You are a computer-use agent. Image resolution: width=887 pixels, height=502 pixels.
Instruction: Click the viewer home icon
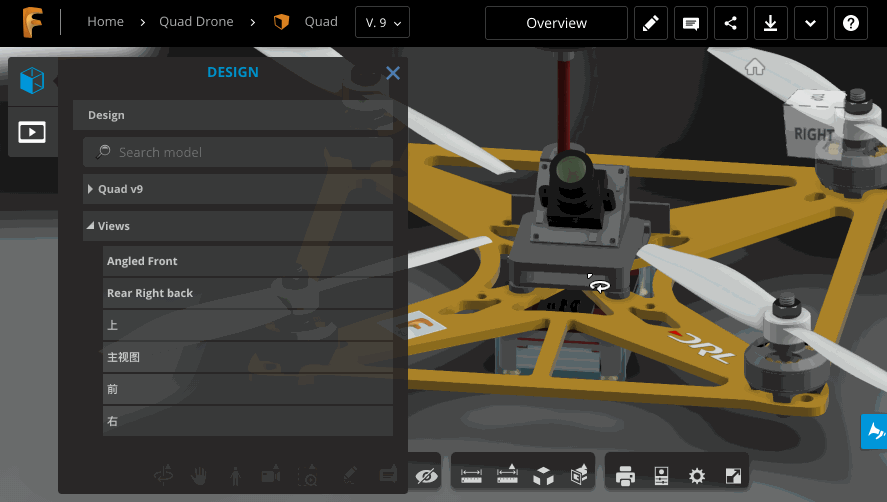755,67
